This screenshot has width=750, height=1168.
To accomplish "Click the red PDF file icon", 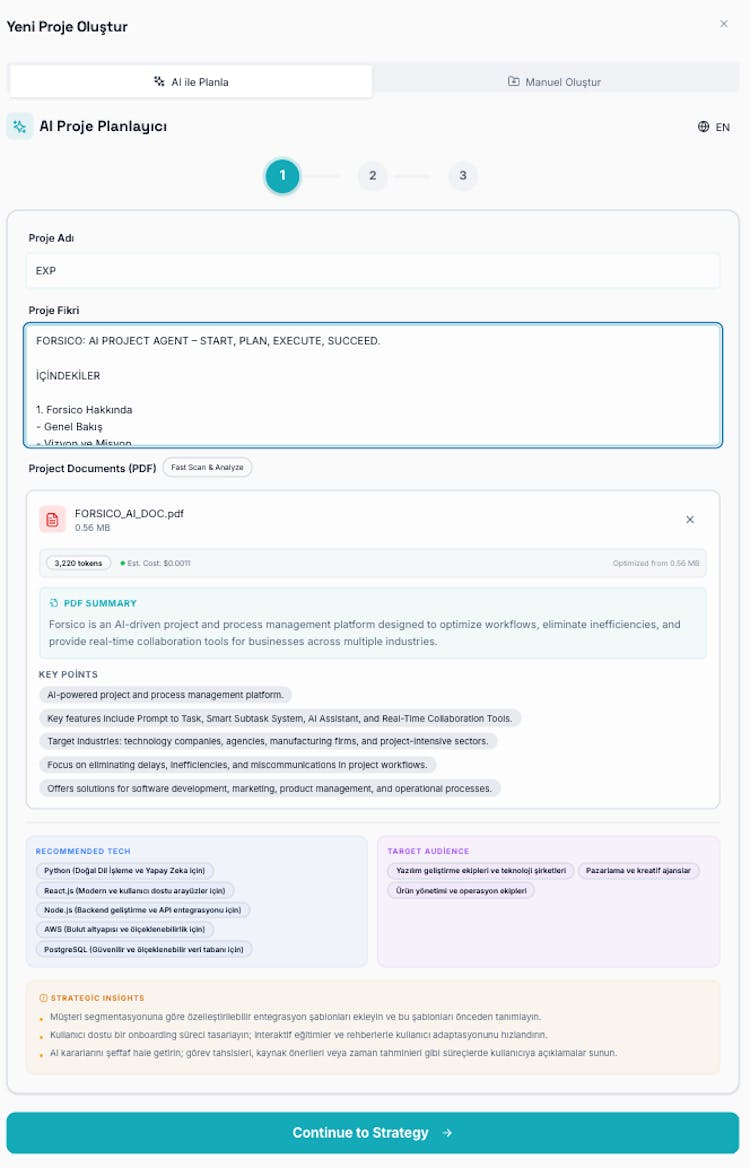I will (x=53, y=520).
